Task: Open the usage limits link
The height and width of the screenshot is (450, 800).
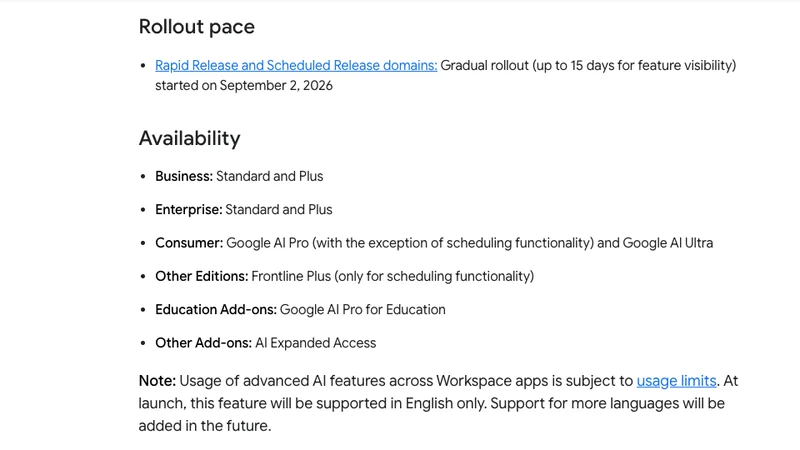Action: (x=676, y=381)
